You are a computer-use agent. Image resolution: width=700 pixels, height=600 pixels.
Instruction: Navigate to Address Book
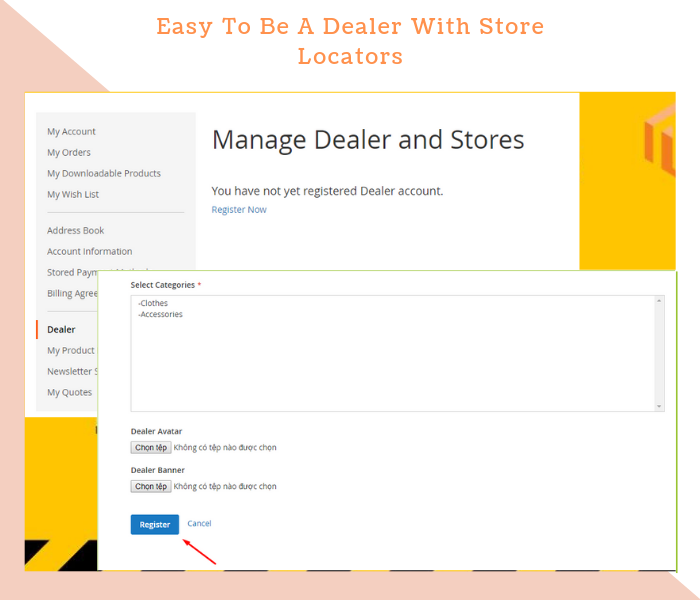pyautogui.click(x=76, y=231)
